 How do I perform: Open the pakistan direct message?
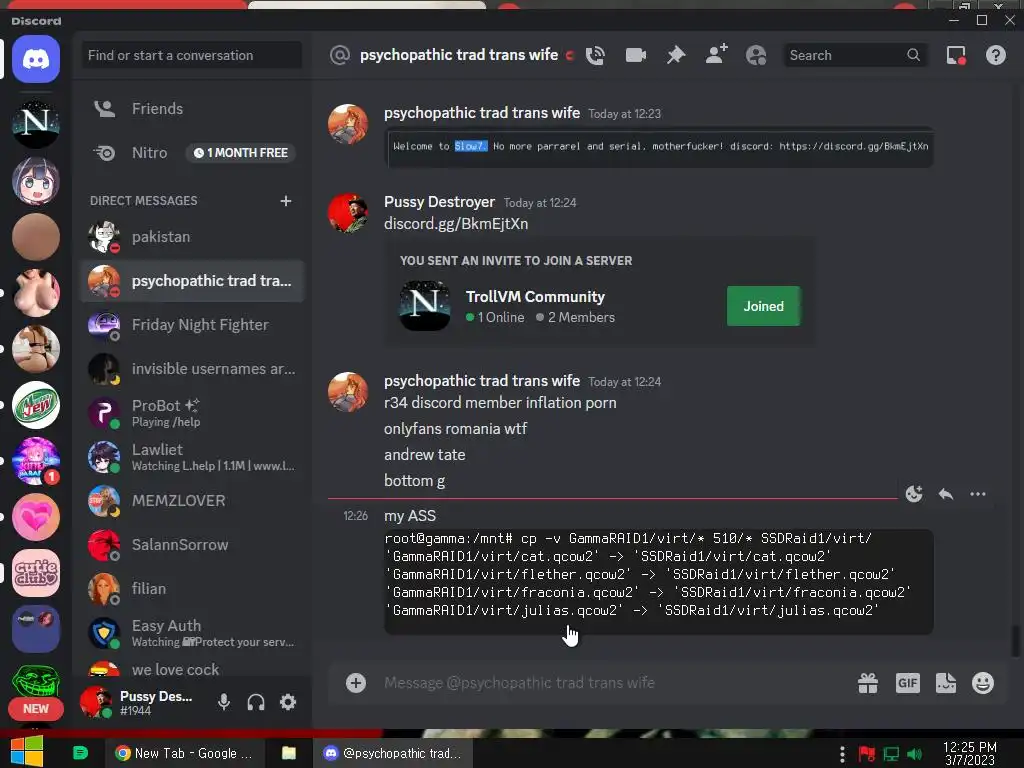[192, 237]
